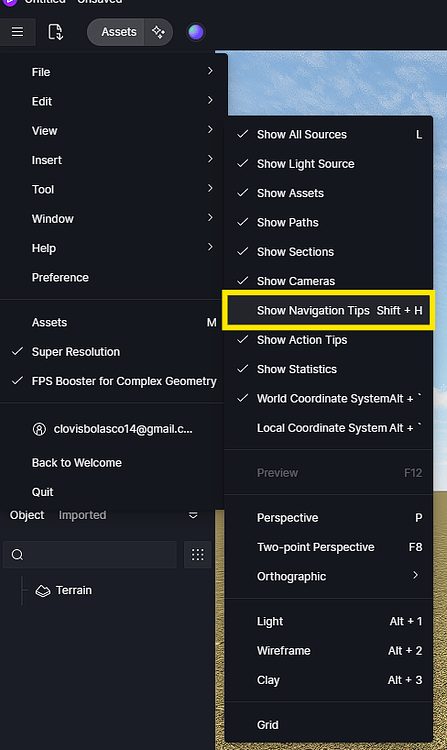Open the object panel filter dropdown arrow
This screenshot has height=750, width=447.
click(x=193, y=515)
